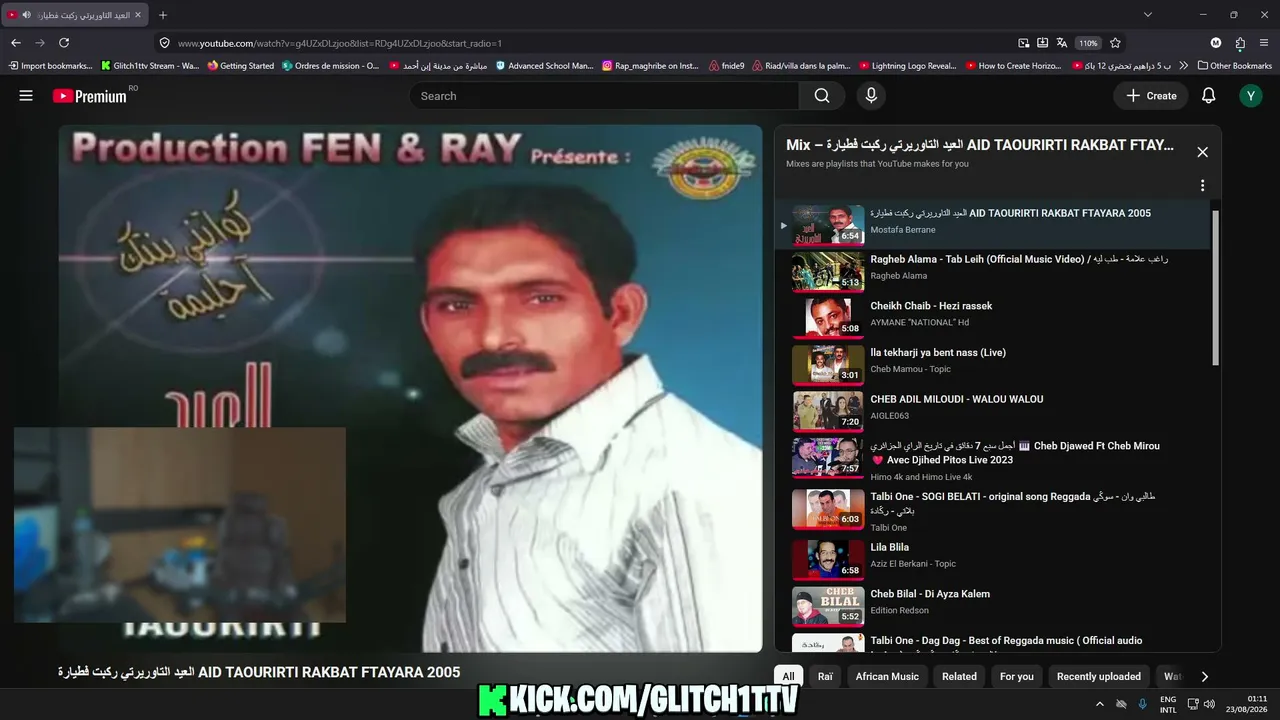Screen dimensions: 1280x720
Task: Open the browser profile M icon
Action: point(1216,43)
